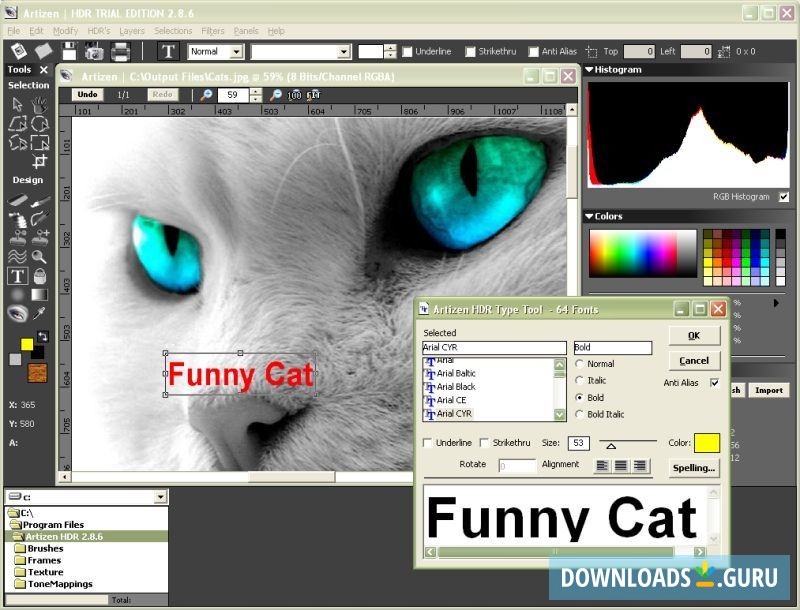Click the Undo button
The height and width of the screenshot is (610, 800).
pyautogui.click(x=87, y=94)
